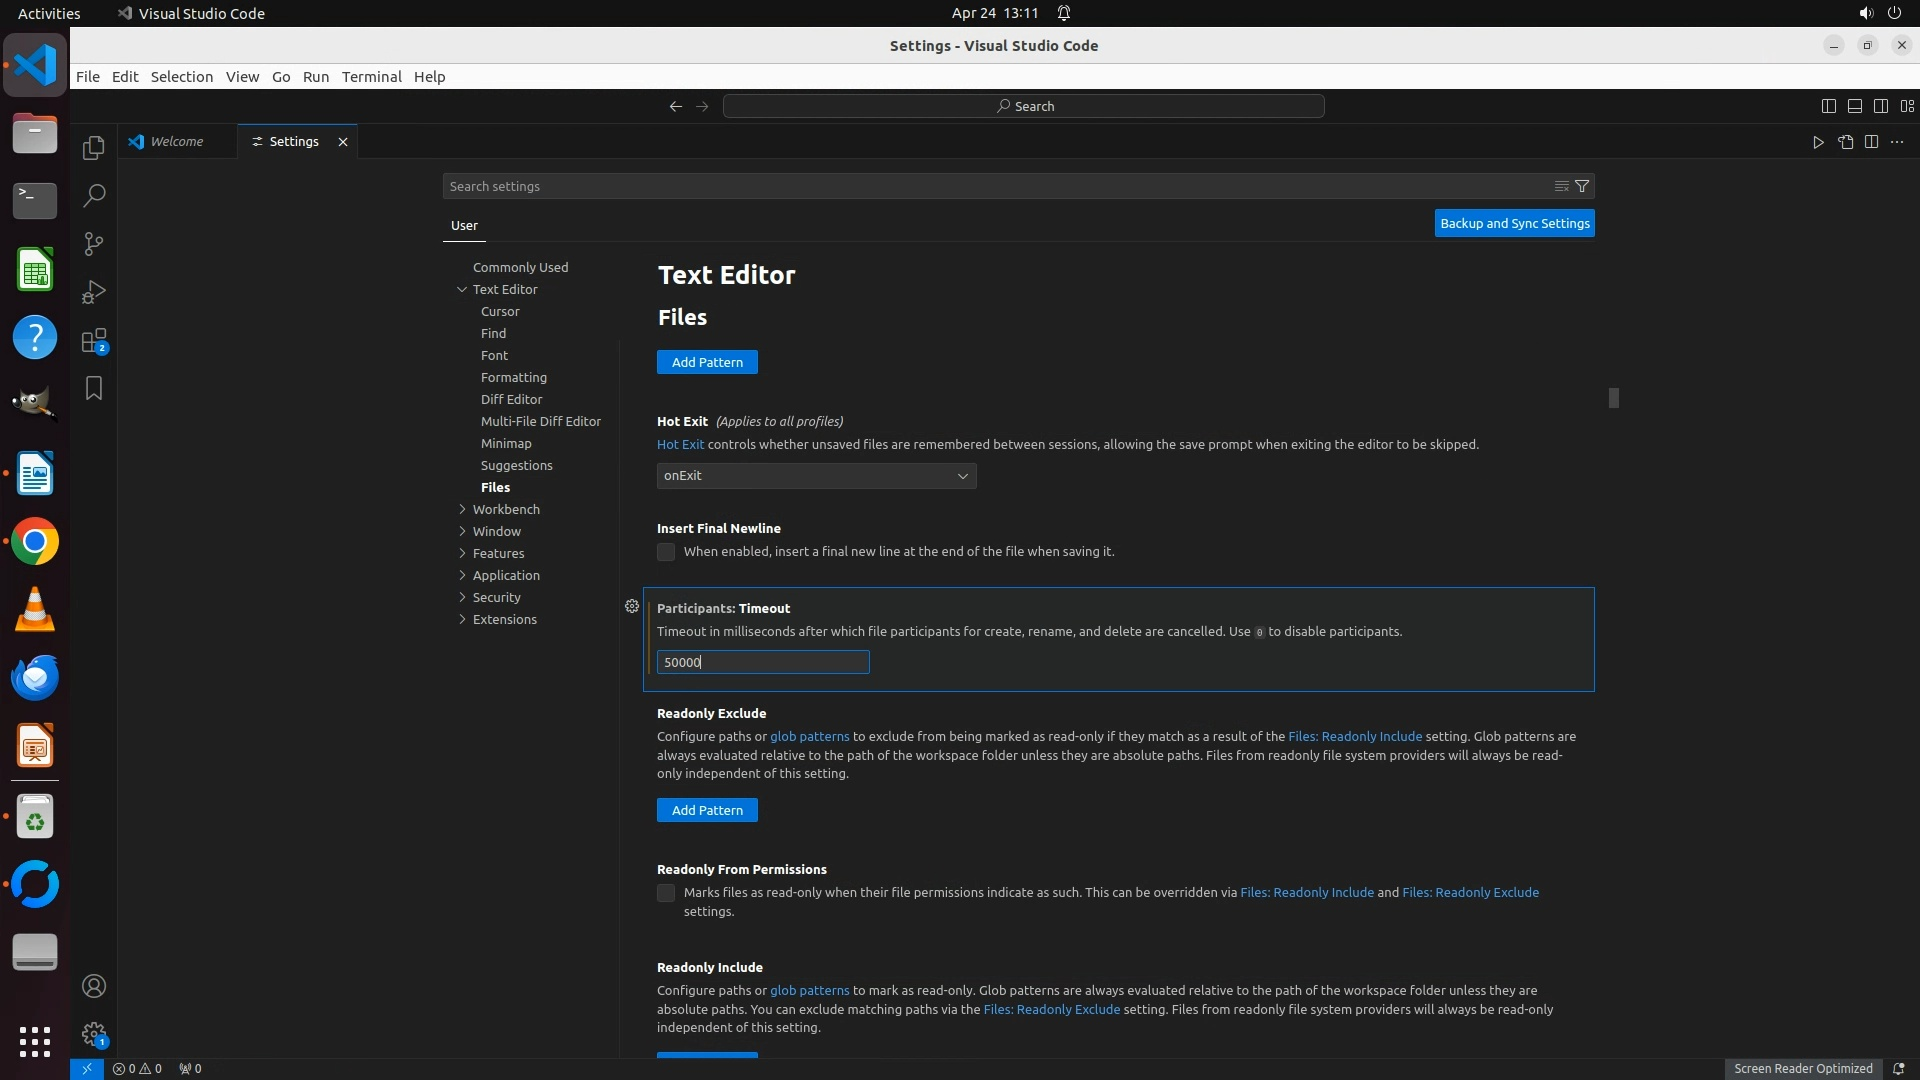The image size is (1920, 1080).
Task: Open the Explorer view in activity bar
Action: (93, 148)
